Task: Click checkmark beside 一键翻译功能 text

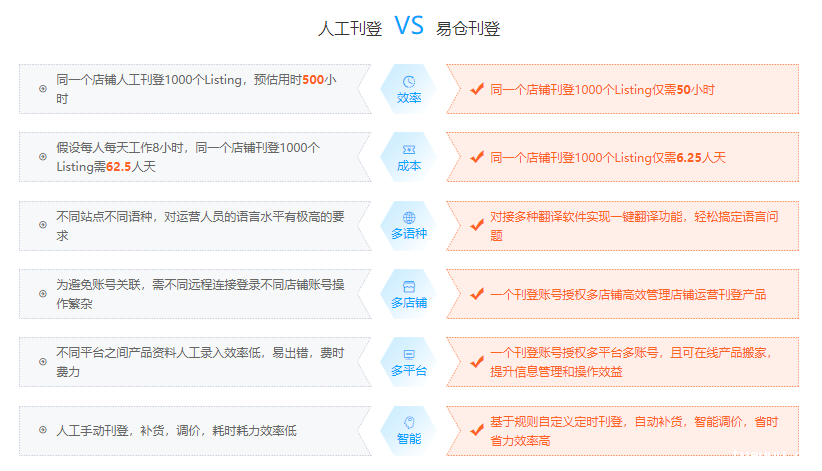Action: 477,225
